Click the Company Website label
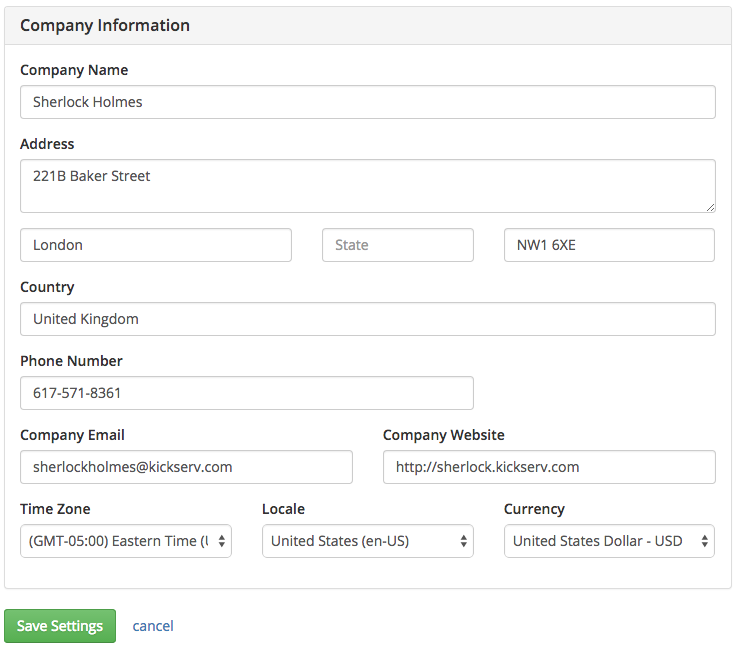735x648 pixels. (x=443, y=435)
